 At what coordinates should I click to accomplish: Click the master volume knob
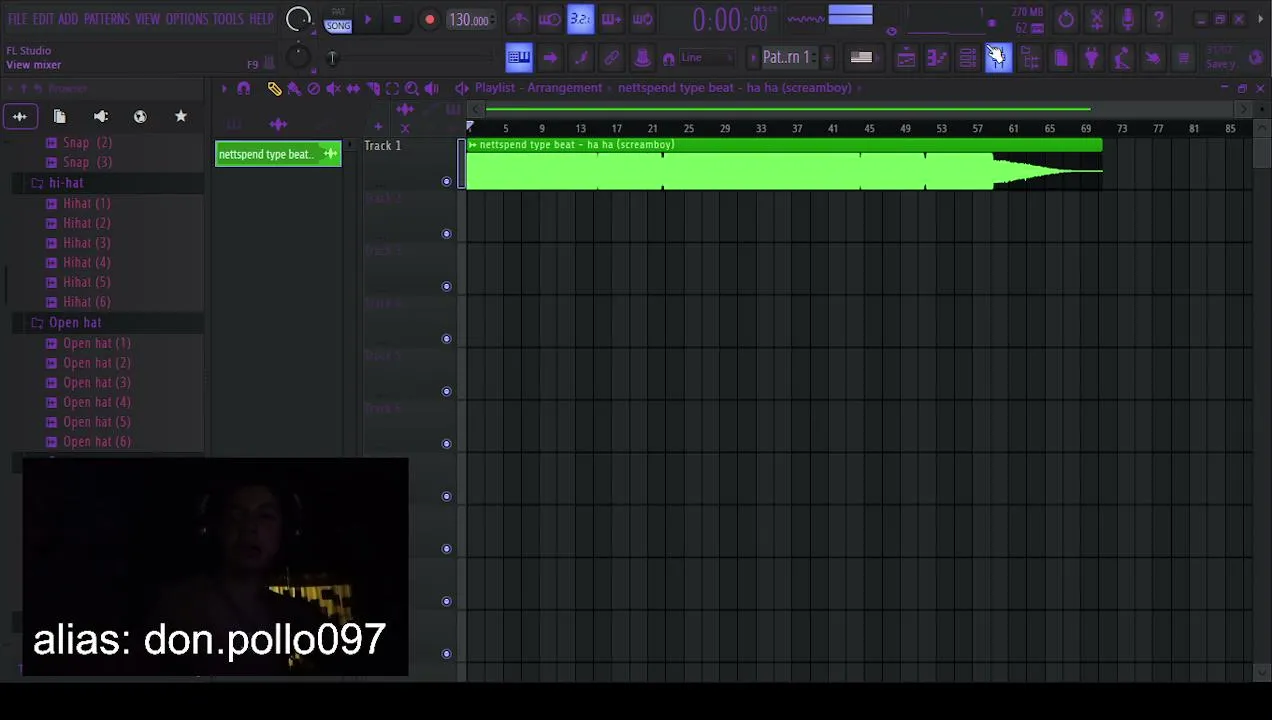pos(298,19)
